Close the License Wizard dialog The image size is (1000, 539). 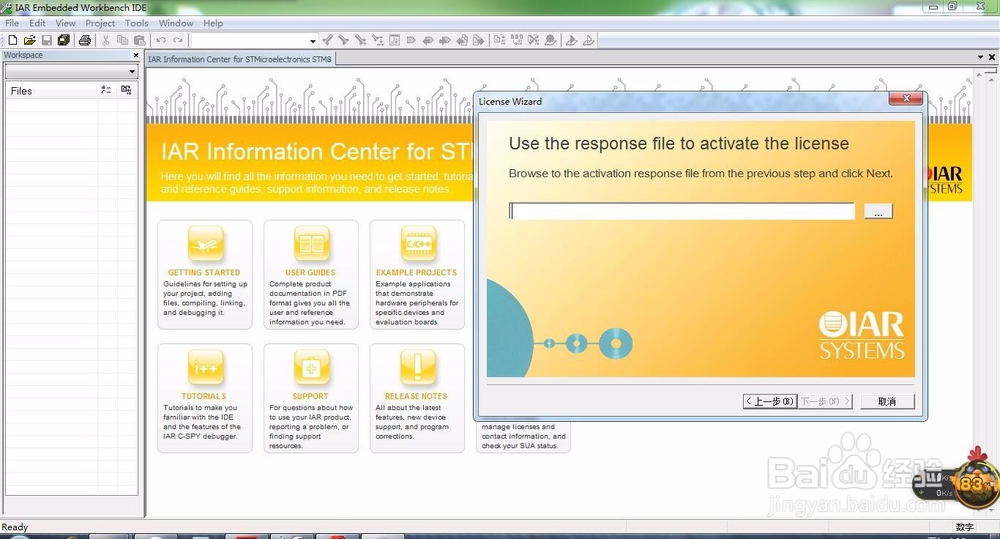pyautogui.click(x=906, y=98)
